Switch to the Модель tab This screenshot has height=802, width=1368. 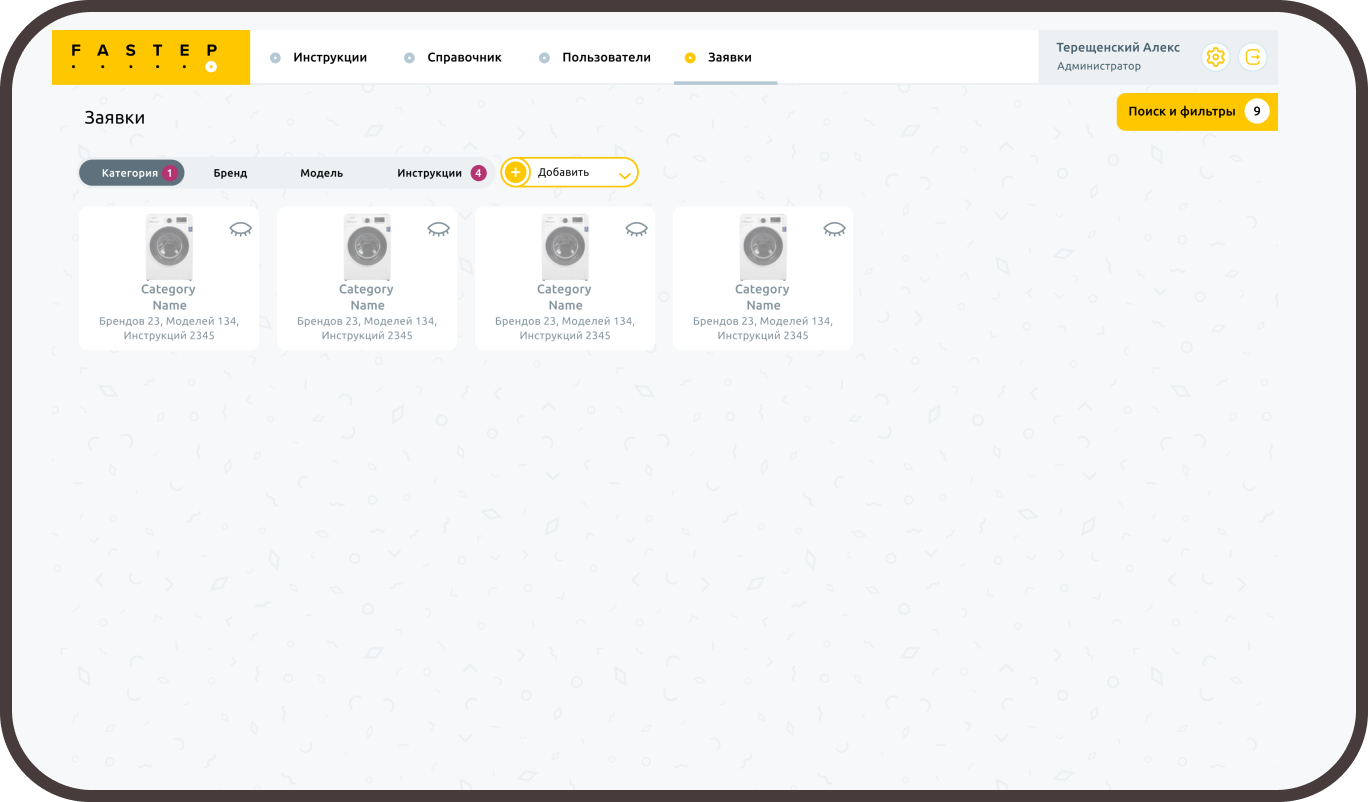[322, 173]
